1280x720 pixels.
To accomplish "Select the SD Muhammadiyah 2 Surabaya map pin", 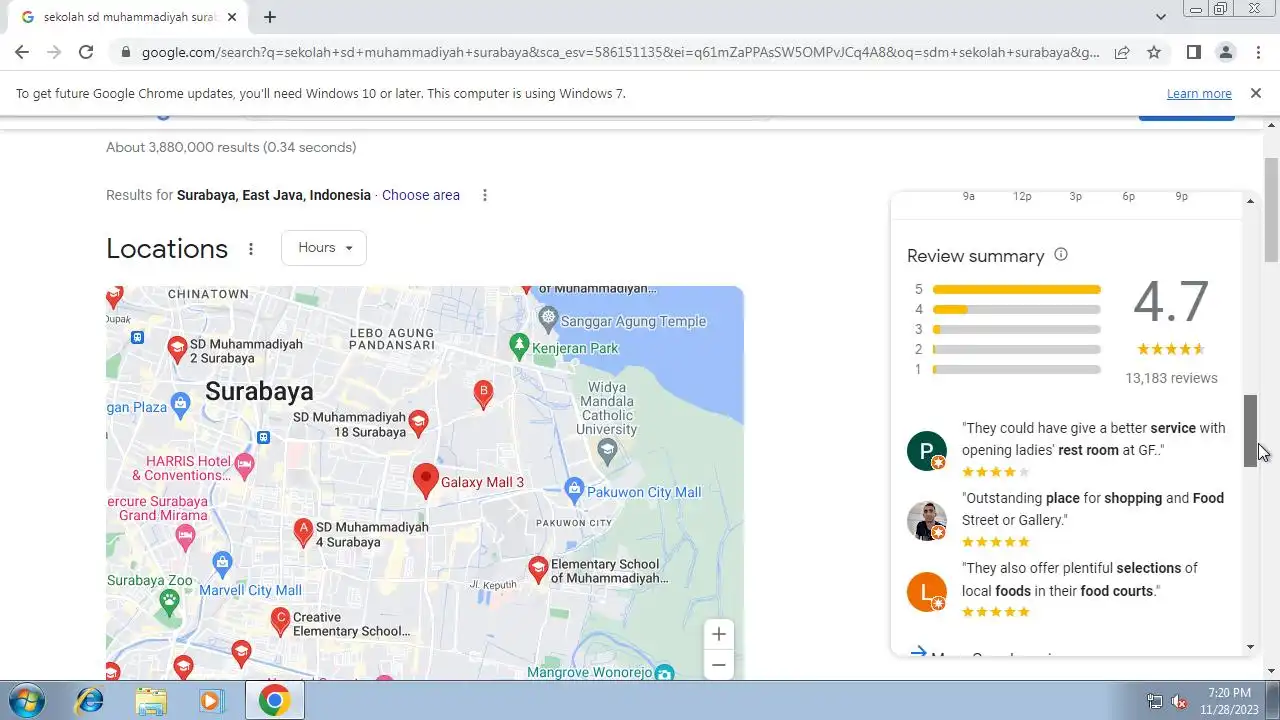I will 177,348.
